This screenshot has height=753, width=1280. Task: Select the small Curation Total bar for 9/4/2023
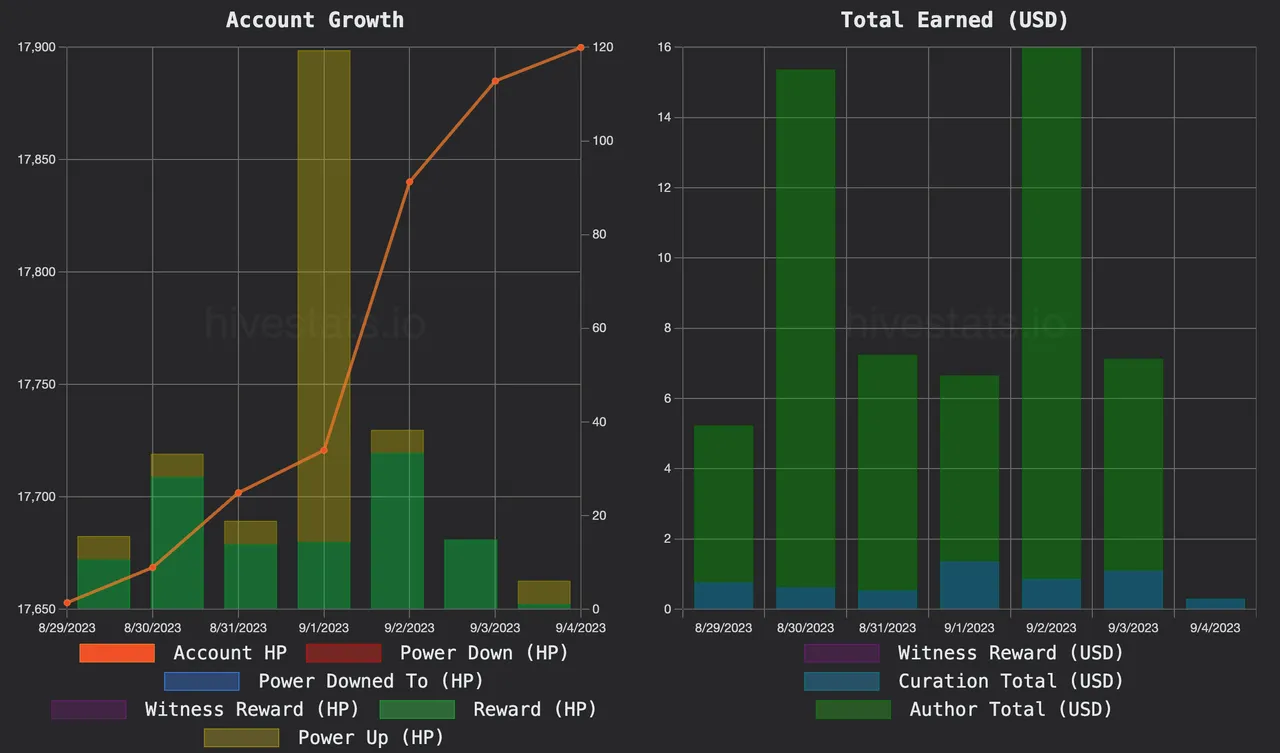1215,603
